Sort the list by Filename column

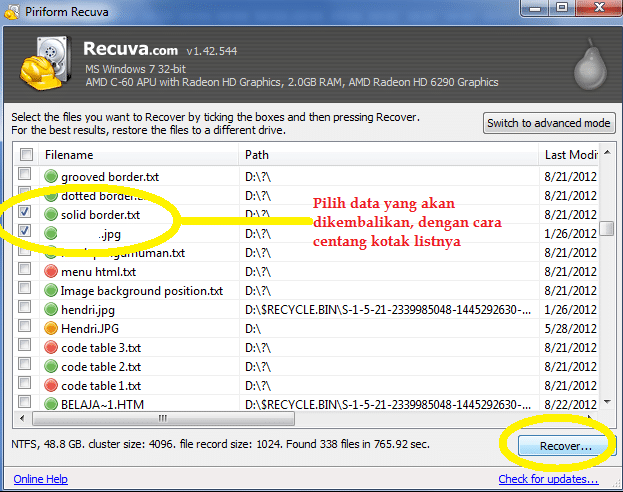(139, 155)
